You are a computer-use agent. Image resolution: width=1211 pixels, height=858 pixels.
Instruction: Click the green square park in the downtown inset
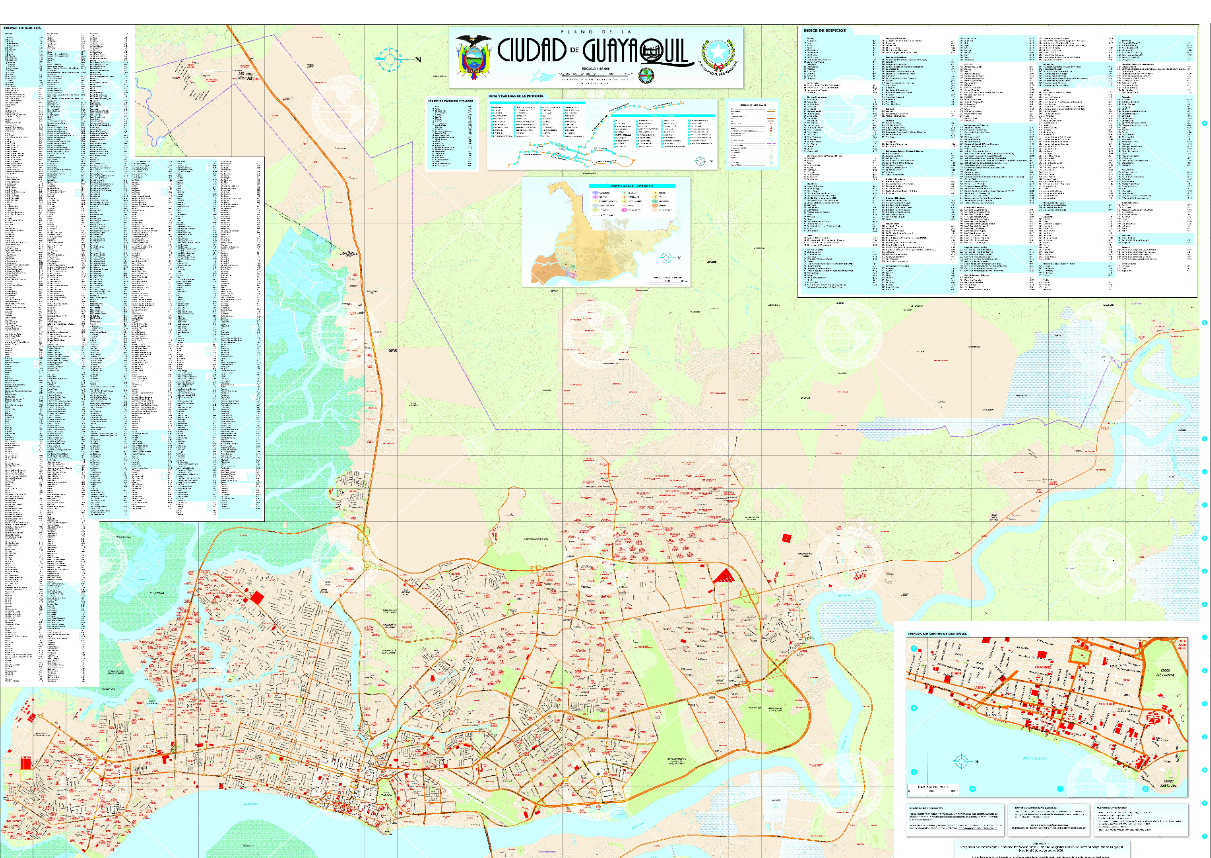pos(1078,655)
